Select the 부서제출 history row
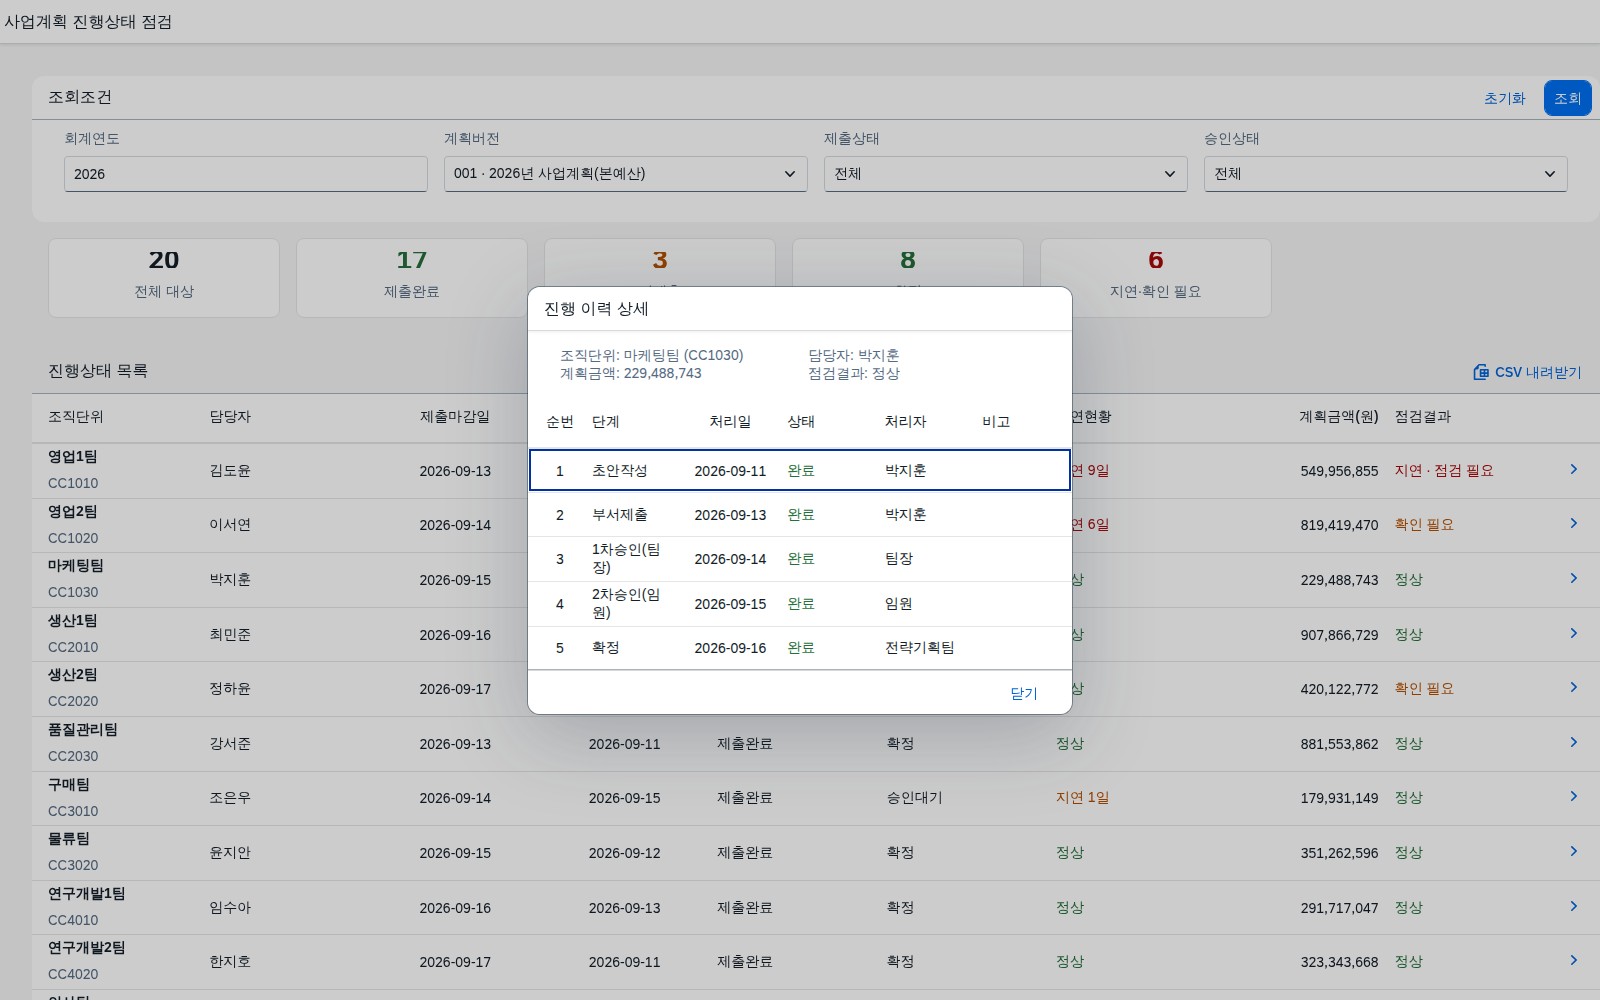Screen dimensions: 1600x1000 [x=800, y=515]
